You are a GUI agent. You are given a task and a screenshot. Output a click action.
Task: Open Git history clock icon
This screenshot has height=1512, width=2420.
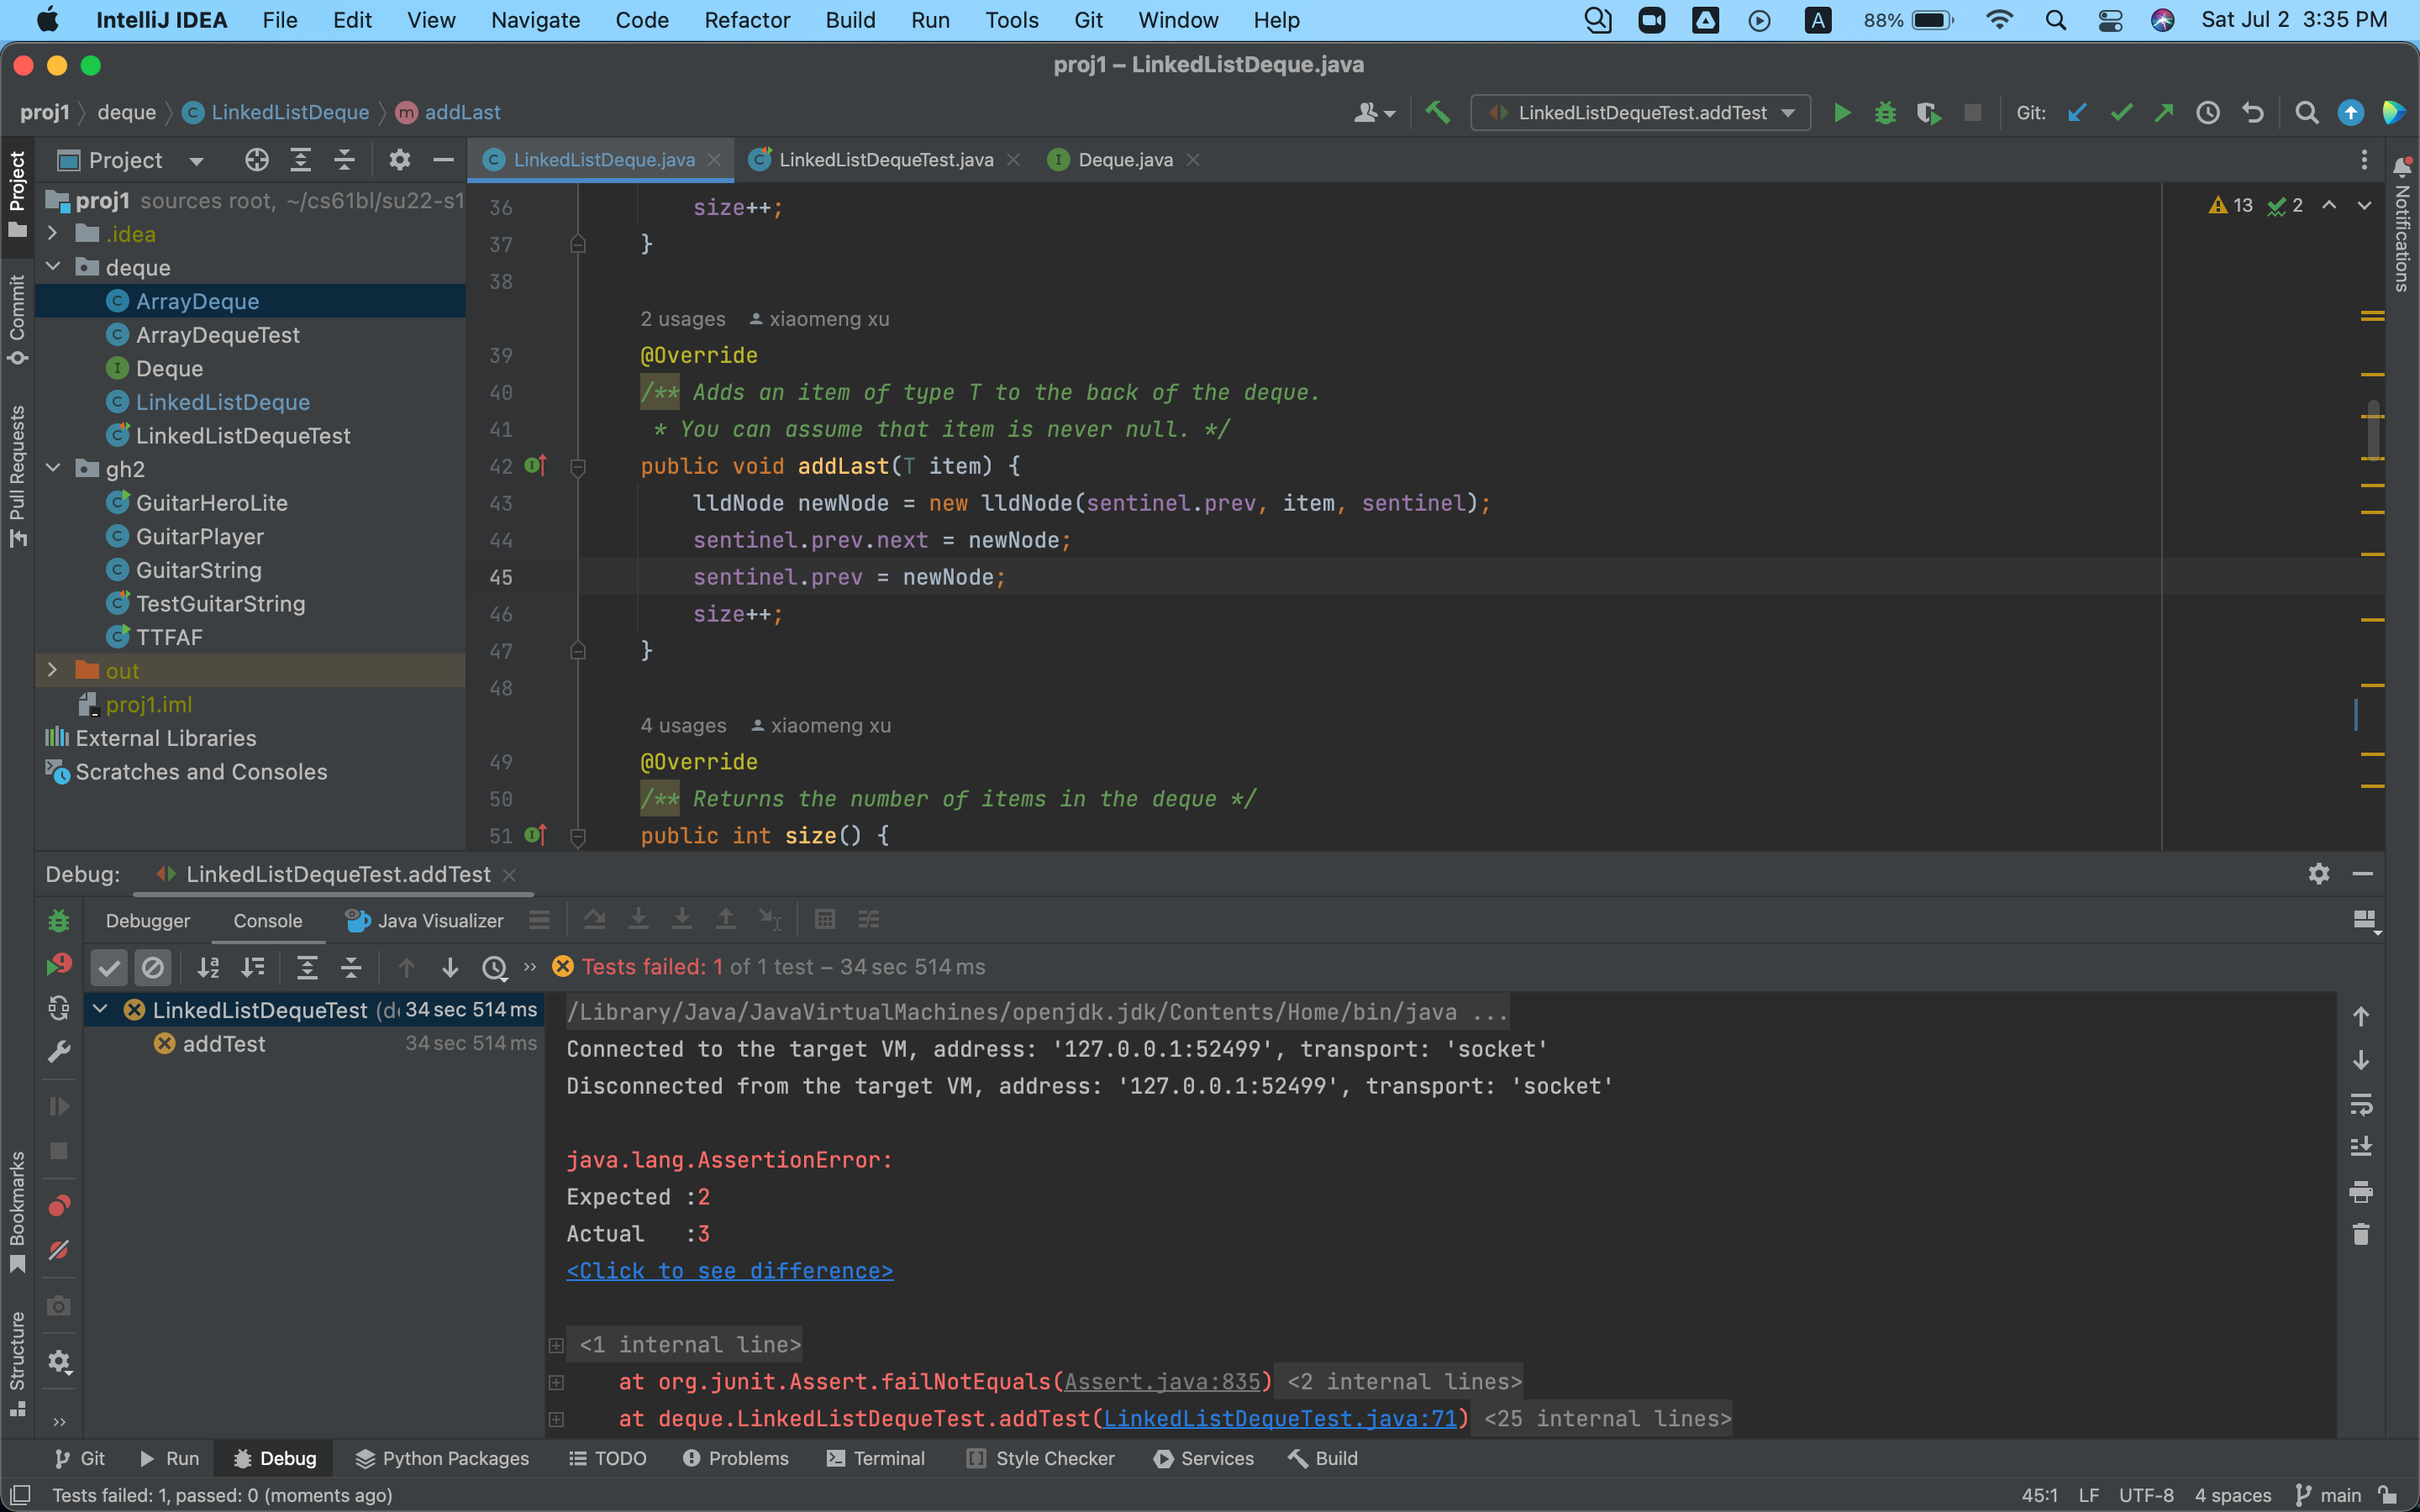(2208, 113)
